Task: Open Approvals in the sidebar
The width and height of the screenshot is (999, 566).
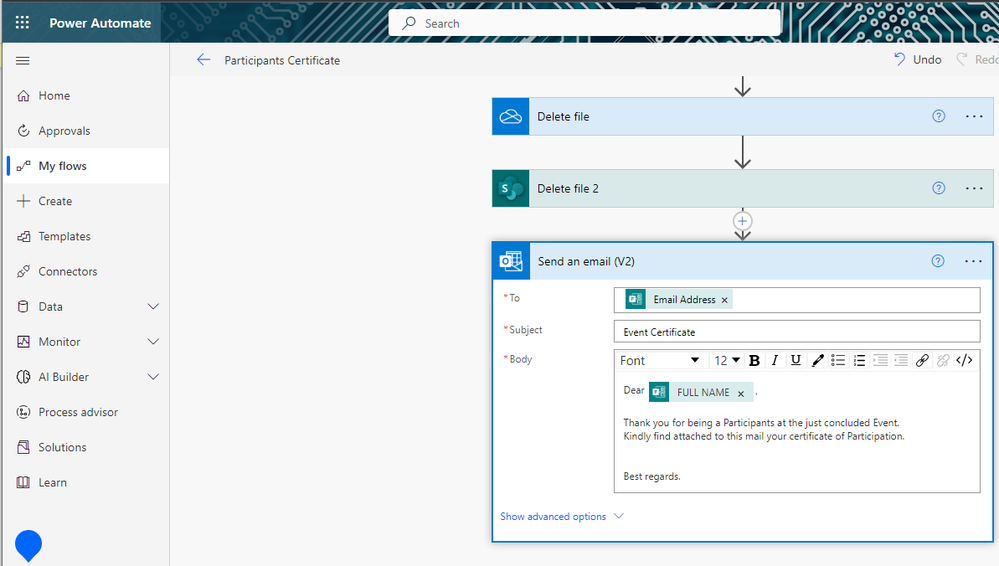Action: [x=86, y=131]
